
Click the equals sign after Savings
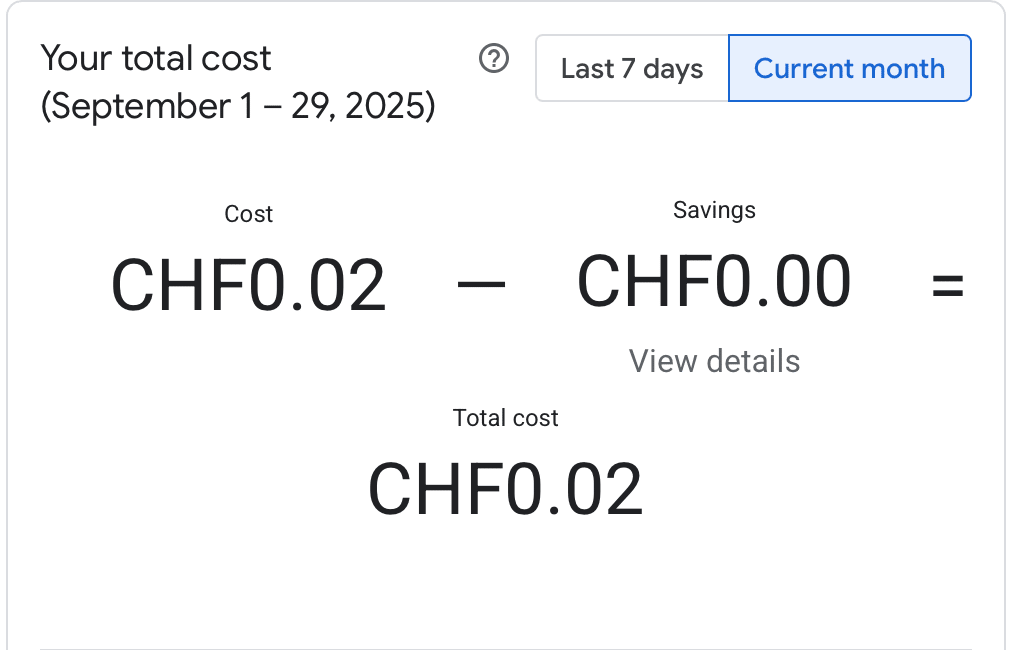[x=947, y=286]
